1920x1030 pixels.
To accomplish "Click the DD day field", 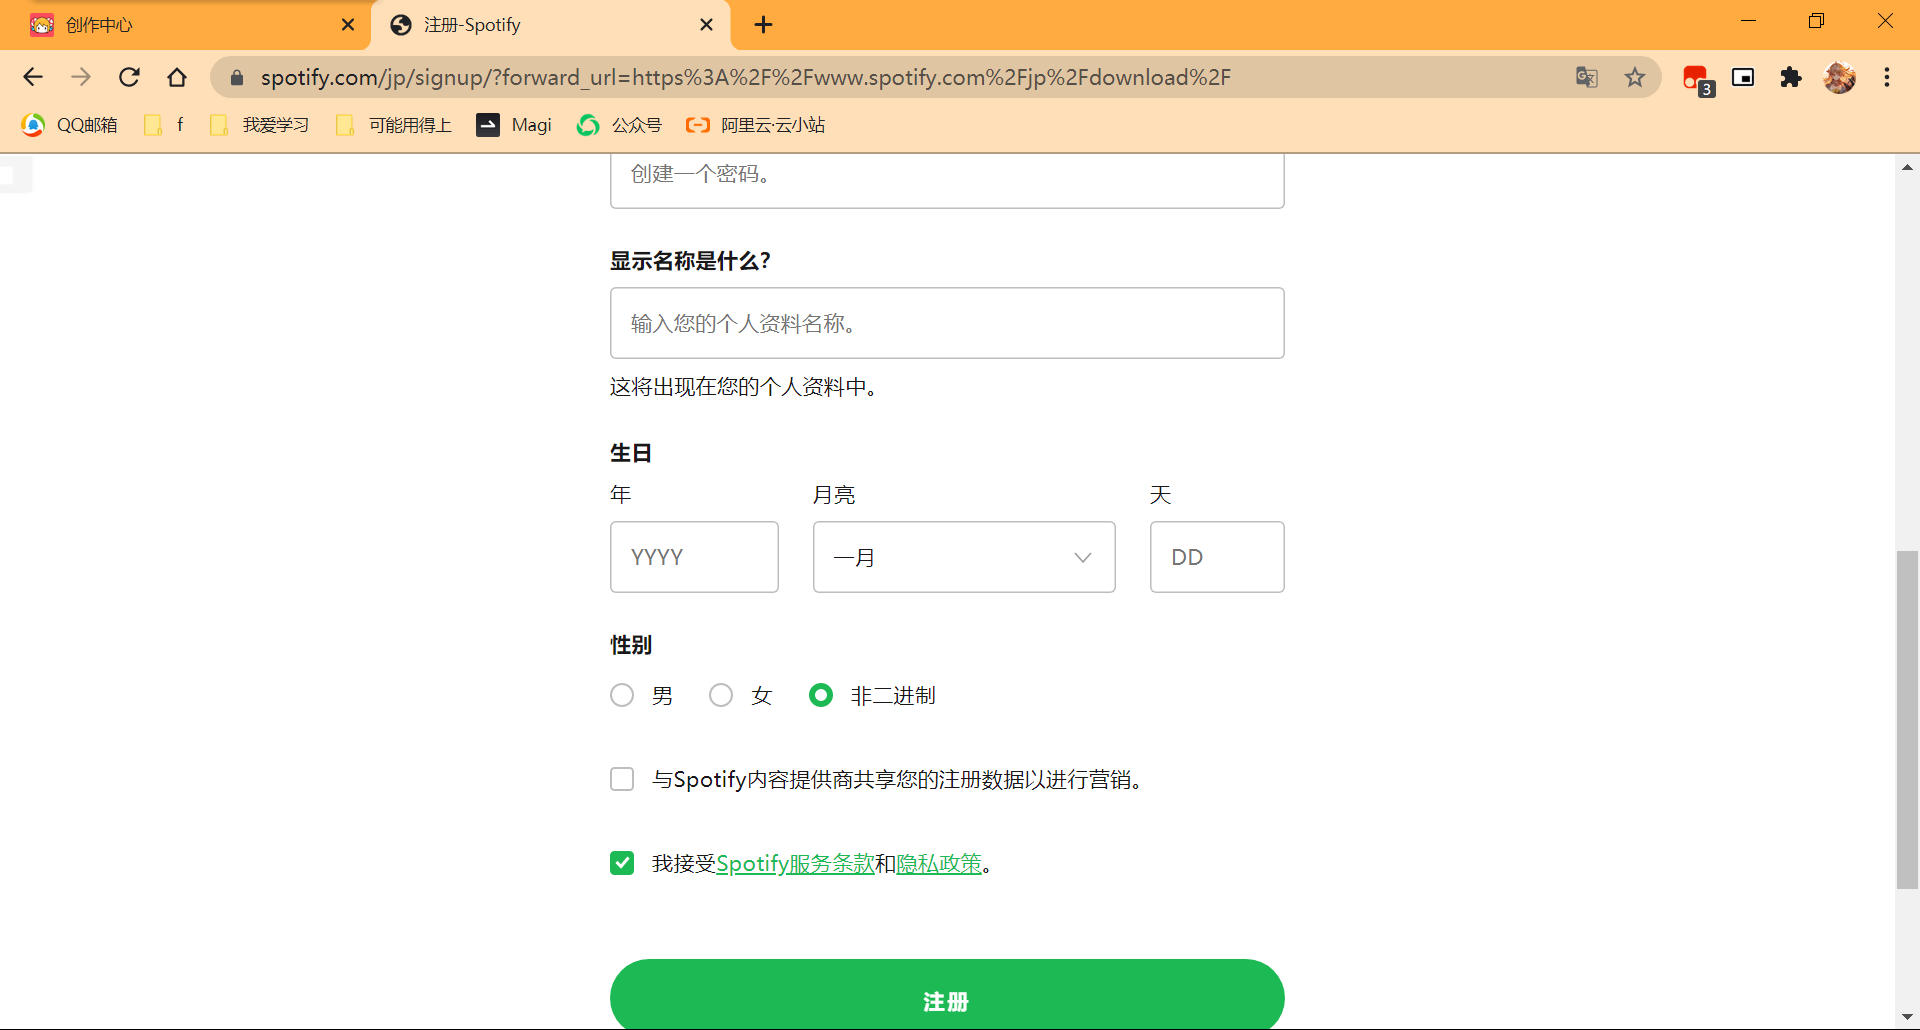I will click(1217, 557).
